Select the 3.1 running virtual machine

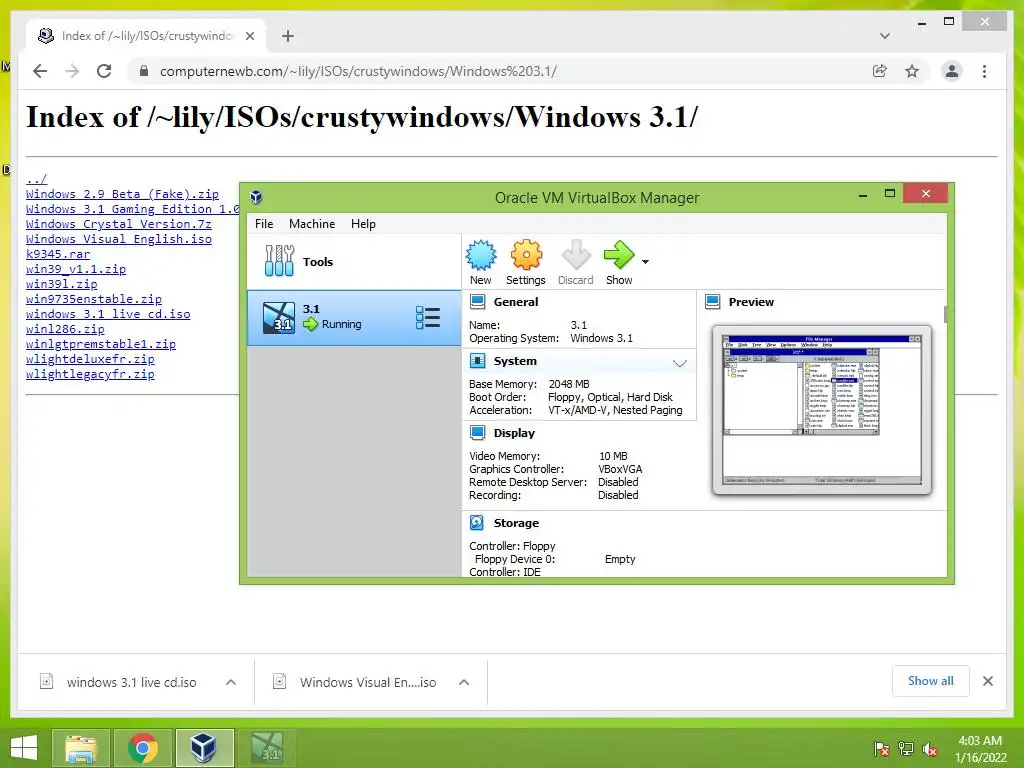[353, 317]
